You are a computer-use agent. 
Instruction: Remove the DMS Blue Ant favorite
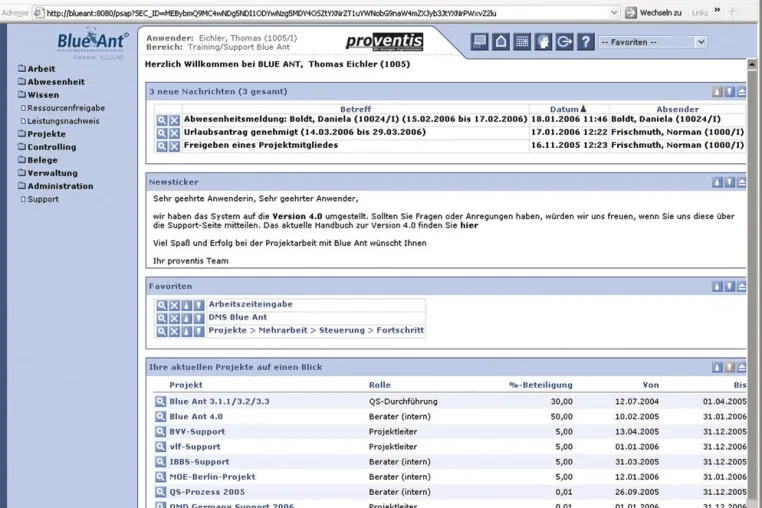pyautogui.click(x=174, y=318)
